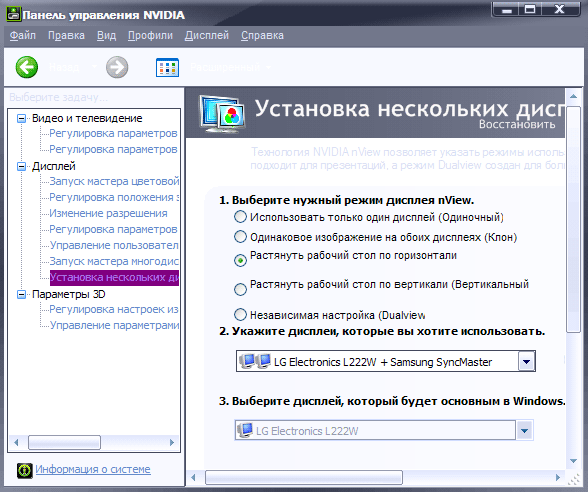Image resolution: width=588 pixels, height=492 pixels.
Task: Click the NVIDIA title bar app icon
Action: [x=14, y=14]
